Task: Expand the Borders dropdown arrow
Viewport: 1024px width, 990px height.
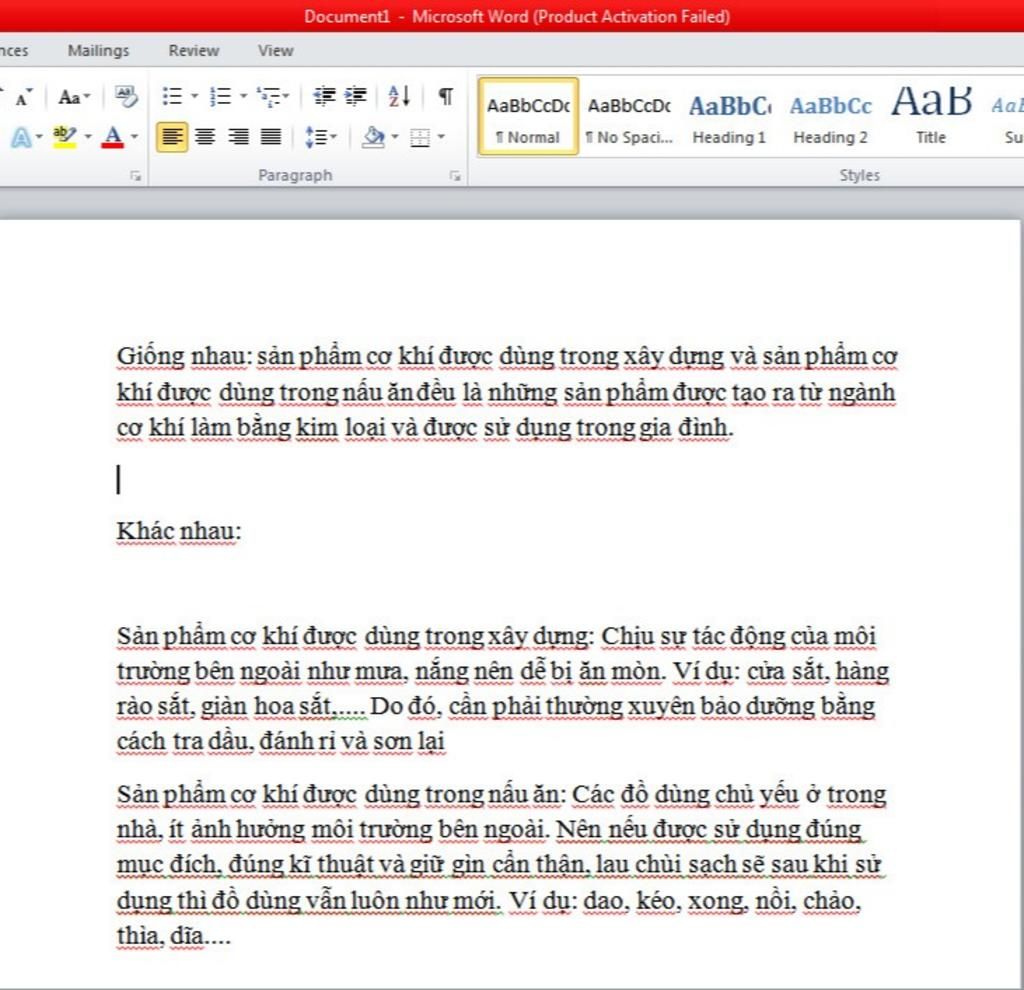Action: coord(441,137)
